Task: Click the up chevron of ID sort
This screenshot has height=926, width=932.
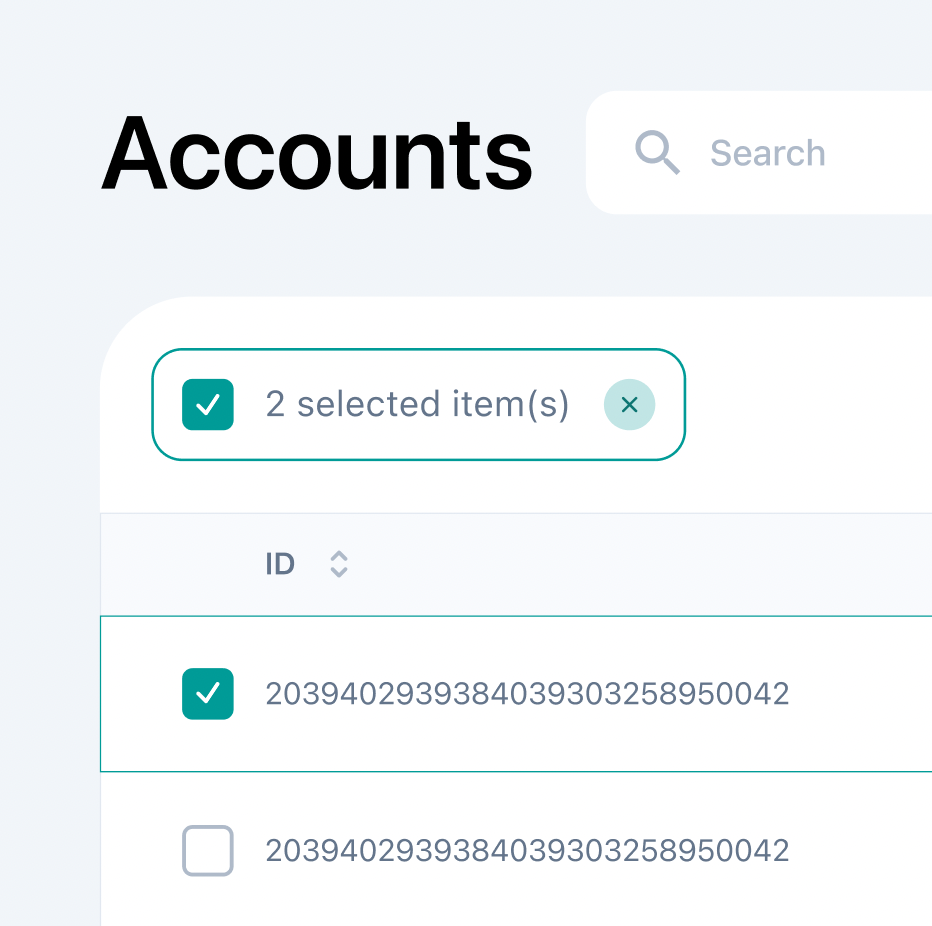Action: 339,556
